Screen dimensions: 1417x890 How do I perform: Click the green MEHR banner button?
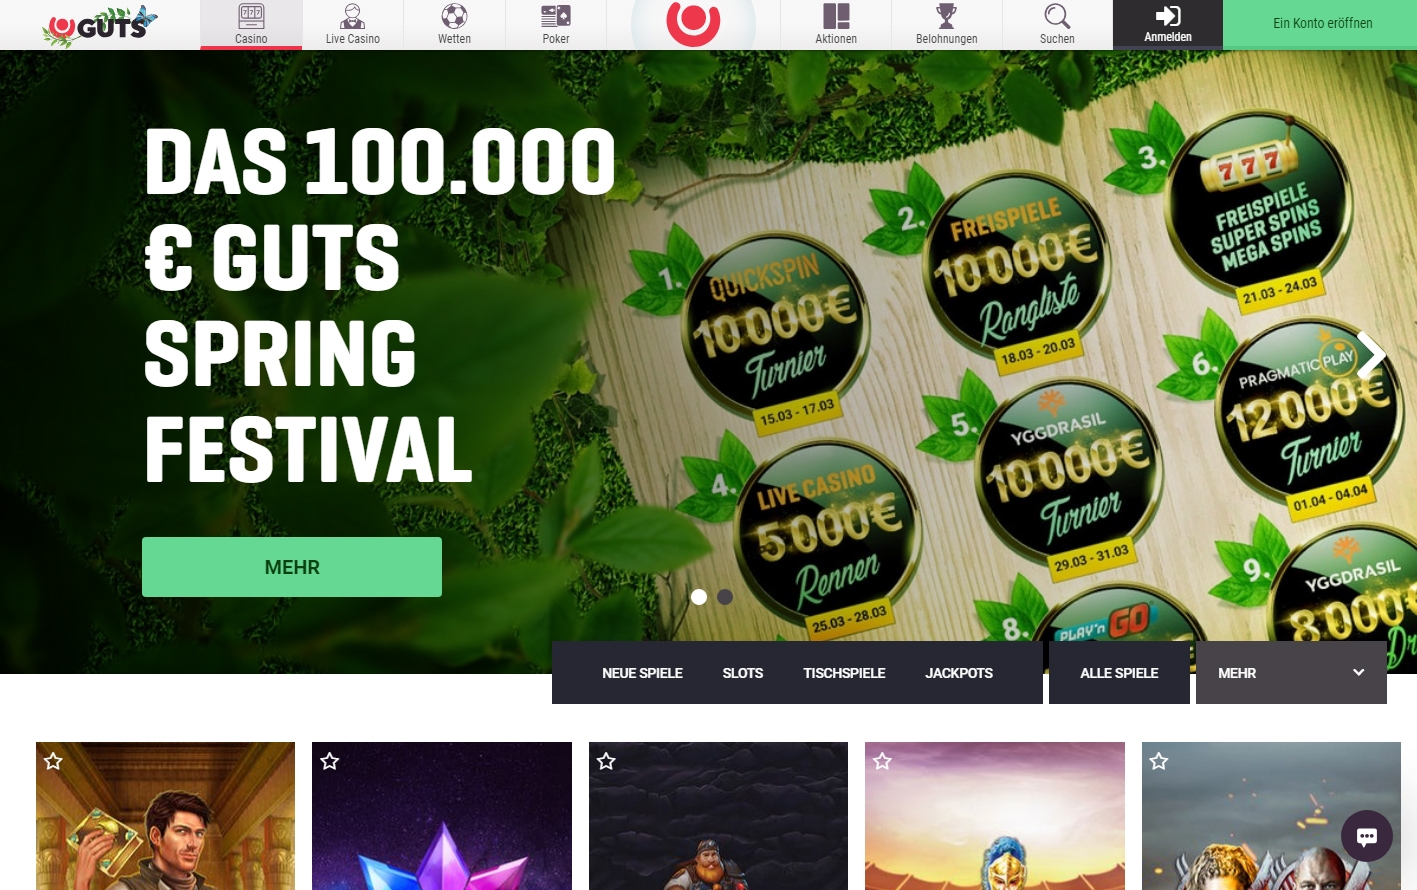[x=292, y=567]
